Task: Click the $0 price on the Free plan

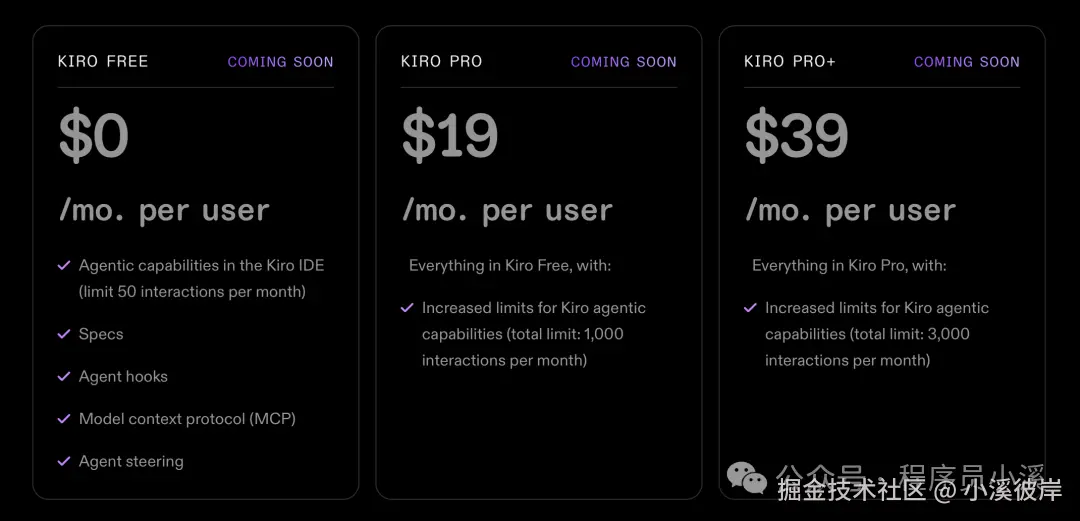Action: (x=94, y=136)
